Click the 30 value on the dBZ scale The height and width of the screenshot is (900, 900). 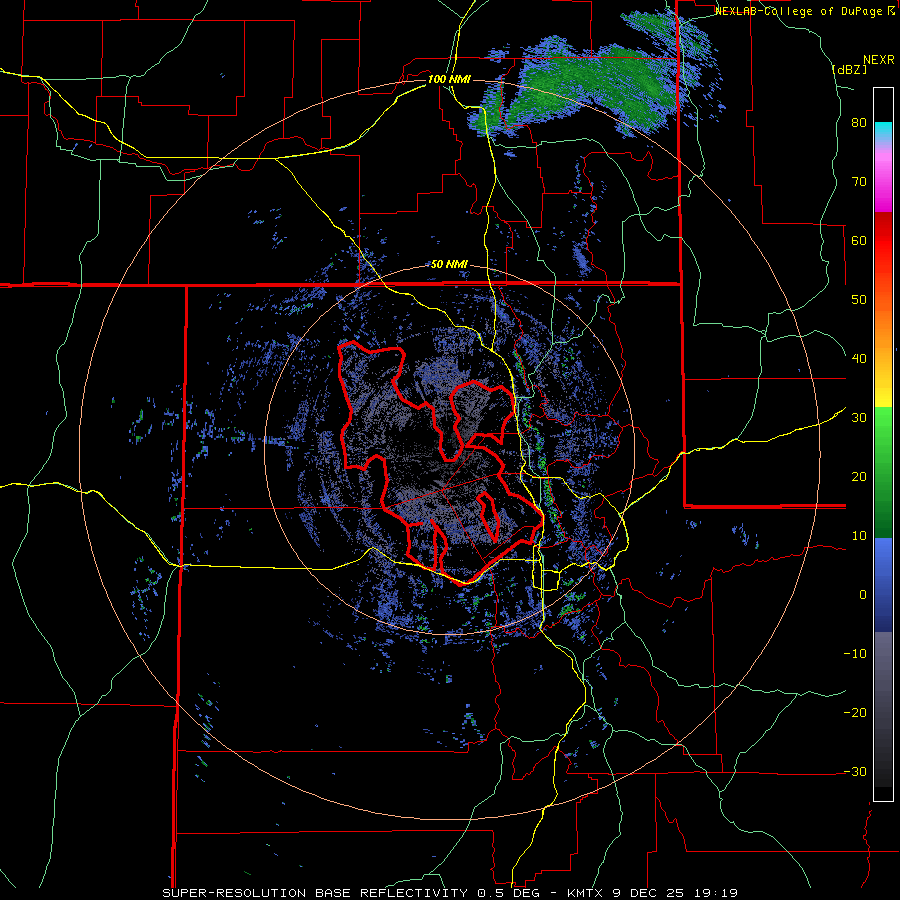pyautogui.click(x=859, y=418)
